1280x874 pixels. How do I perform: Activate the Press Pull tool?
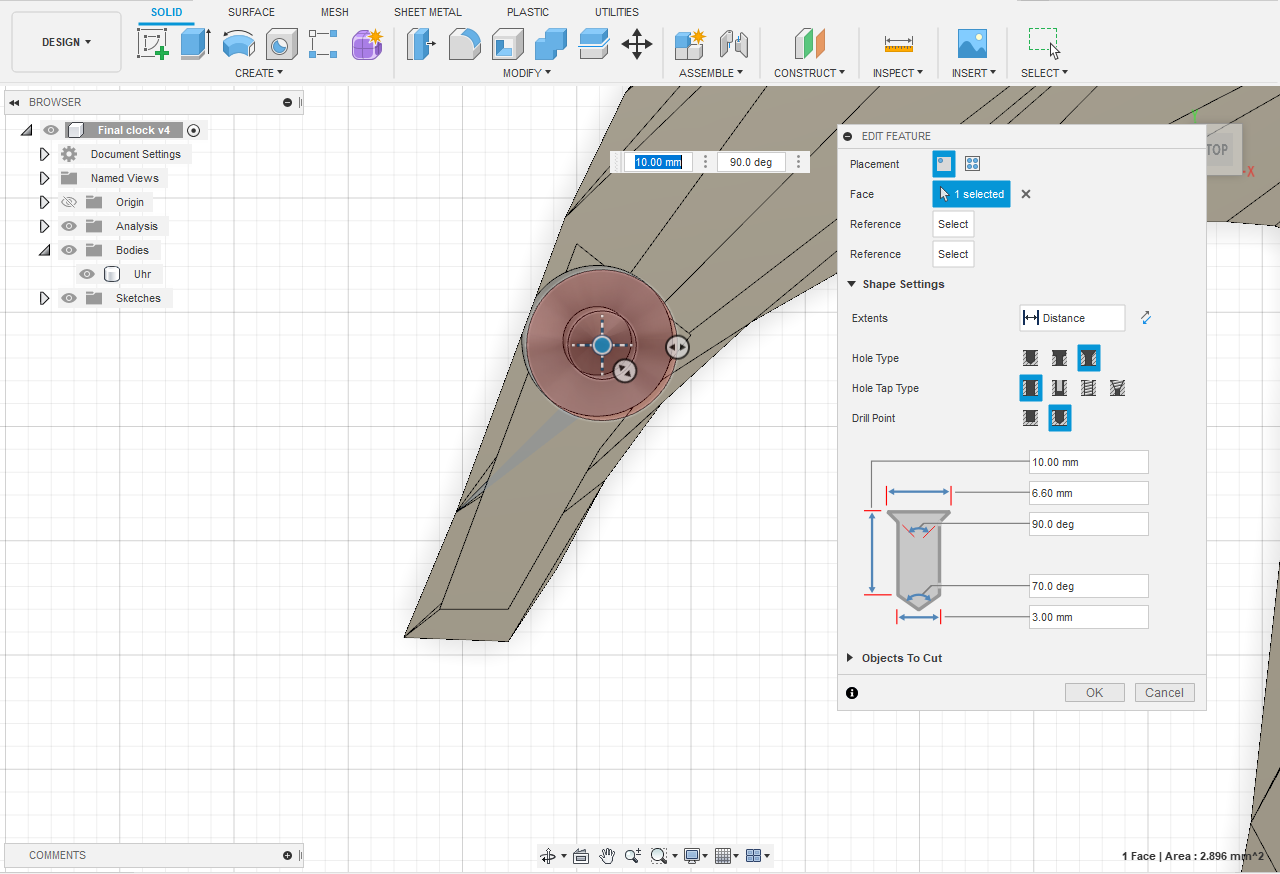pos(421,44)
